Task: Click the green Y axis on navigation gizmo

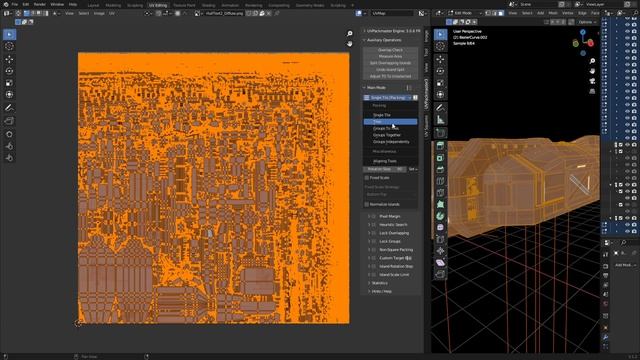Action: pyautogui.click(x=576, y=43)
